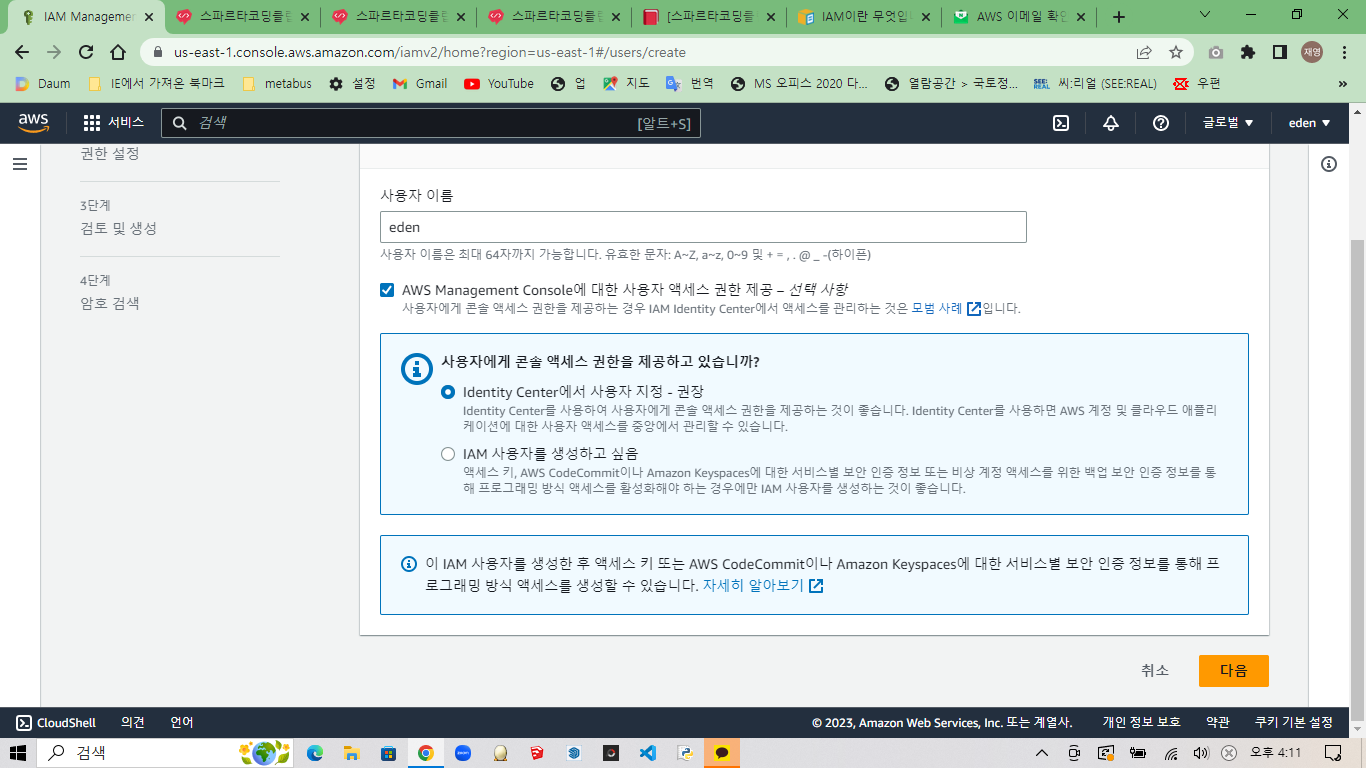Screen dimensions: 1366x768
Task: Open the Gmail bookmark
Action: click(x=420, y=84)
